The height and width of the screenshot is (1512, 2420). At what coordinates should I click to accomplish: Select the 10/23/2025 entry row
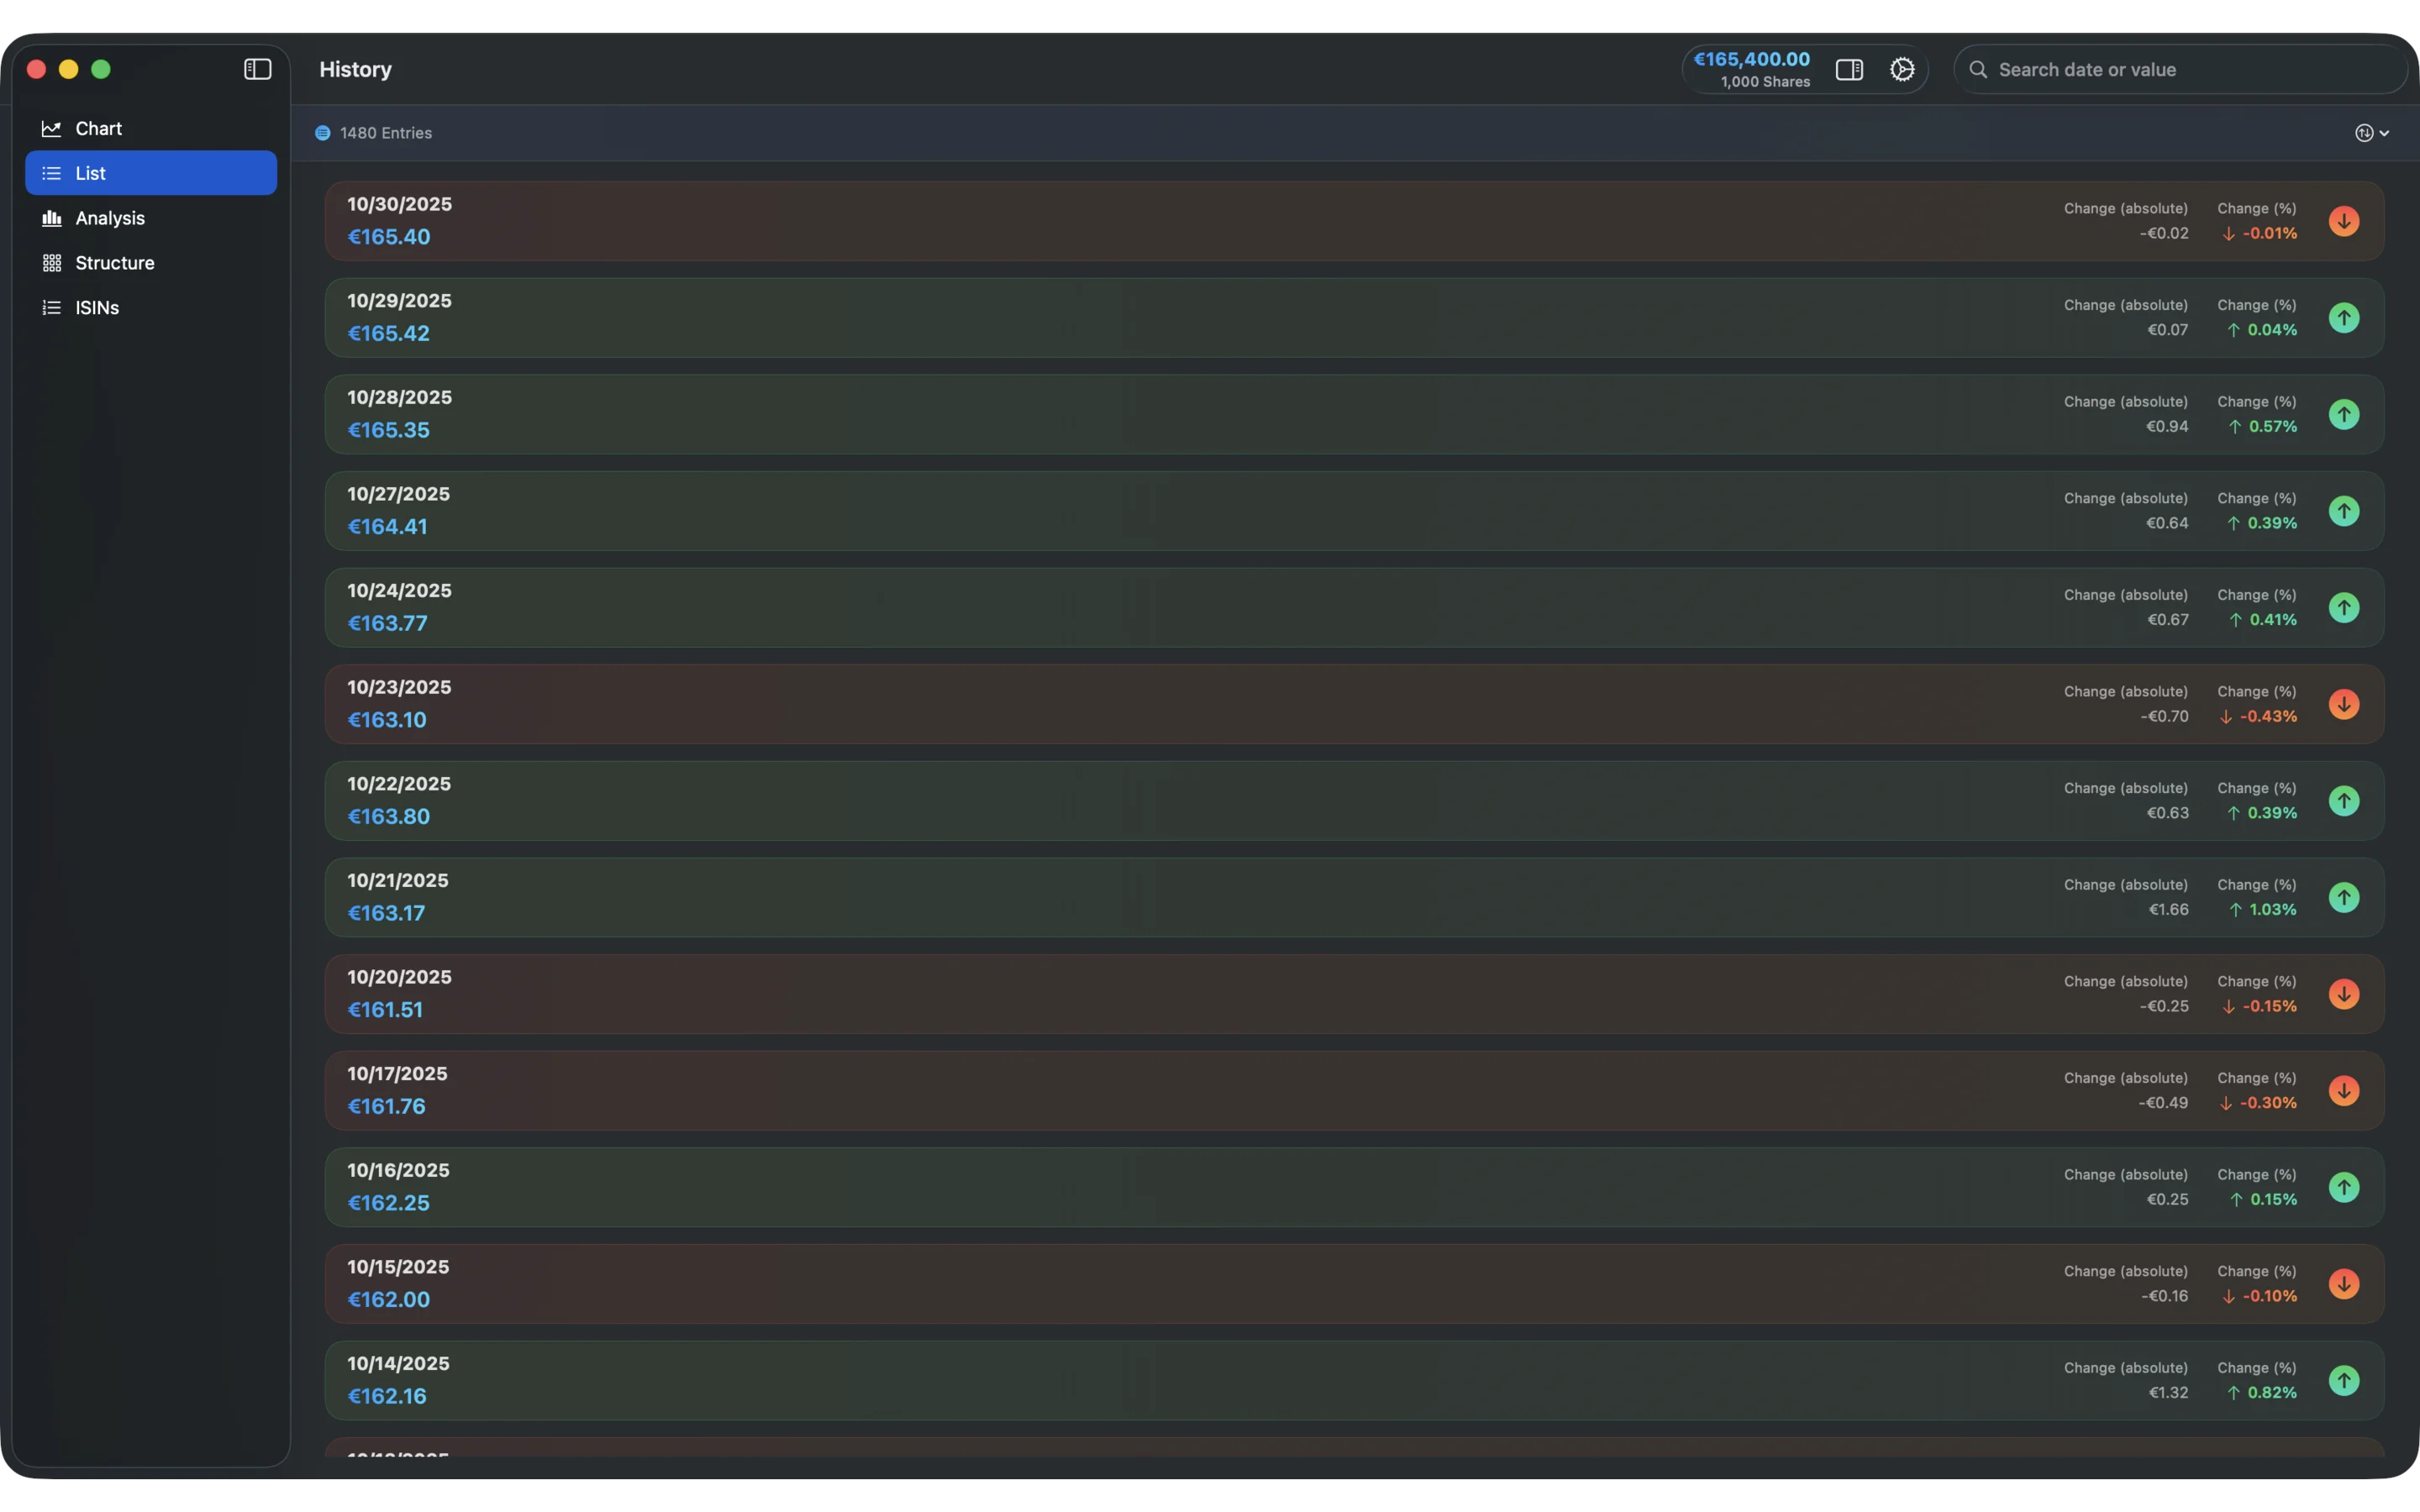point(1200,703)
